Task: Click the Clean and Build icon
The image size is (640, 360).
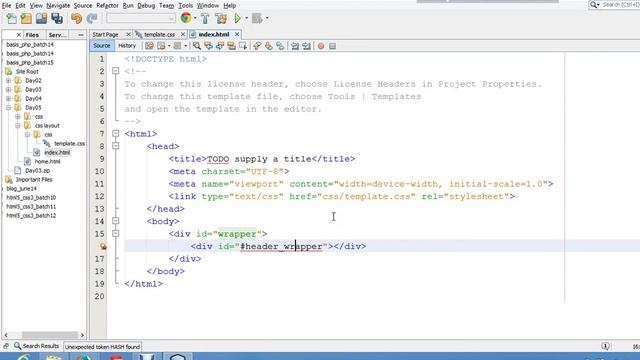Action: pos(221,18)
